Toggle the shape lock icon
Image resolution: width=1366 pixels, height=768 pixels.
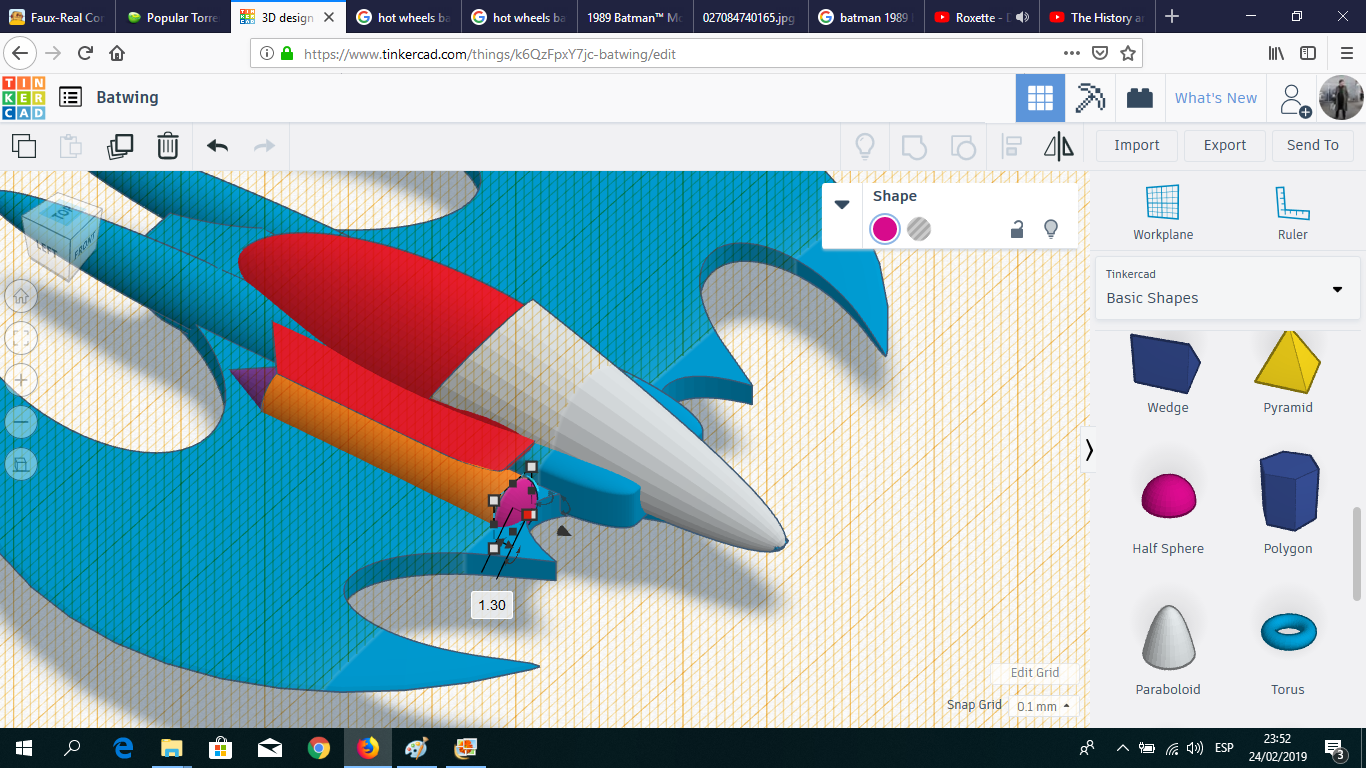pyautogui.click(x=1017, y=229)
